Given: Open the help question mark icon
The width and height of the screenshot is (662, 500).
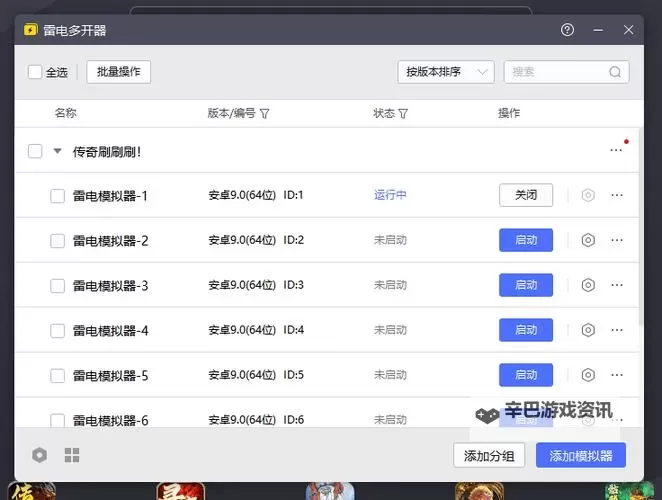Looking at the screenshot, I should pyautogui.click(x=567, y=30).
